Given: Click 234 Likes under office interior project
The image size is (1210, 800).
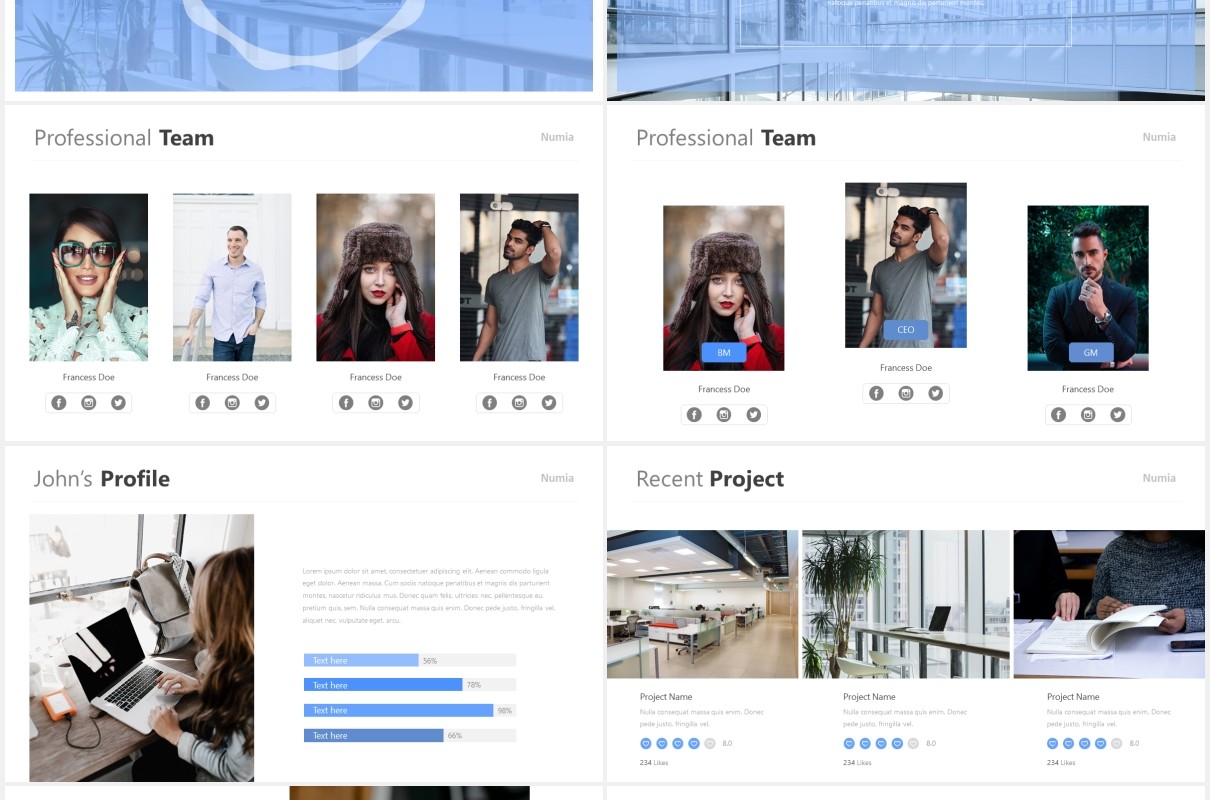Looking at the screenshot, I should tap(654, 763).
